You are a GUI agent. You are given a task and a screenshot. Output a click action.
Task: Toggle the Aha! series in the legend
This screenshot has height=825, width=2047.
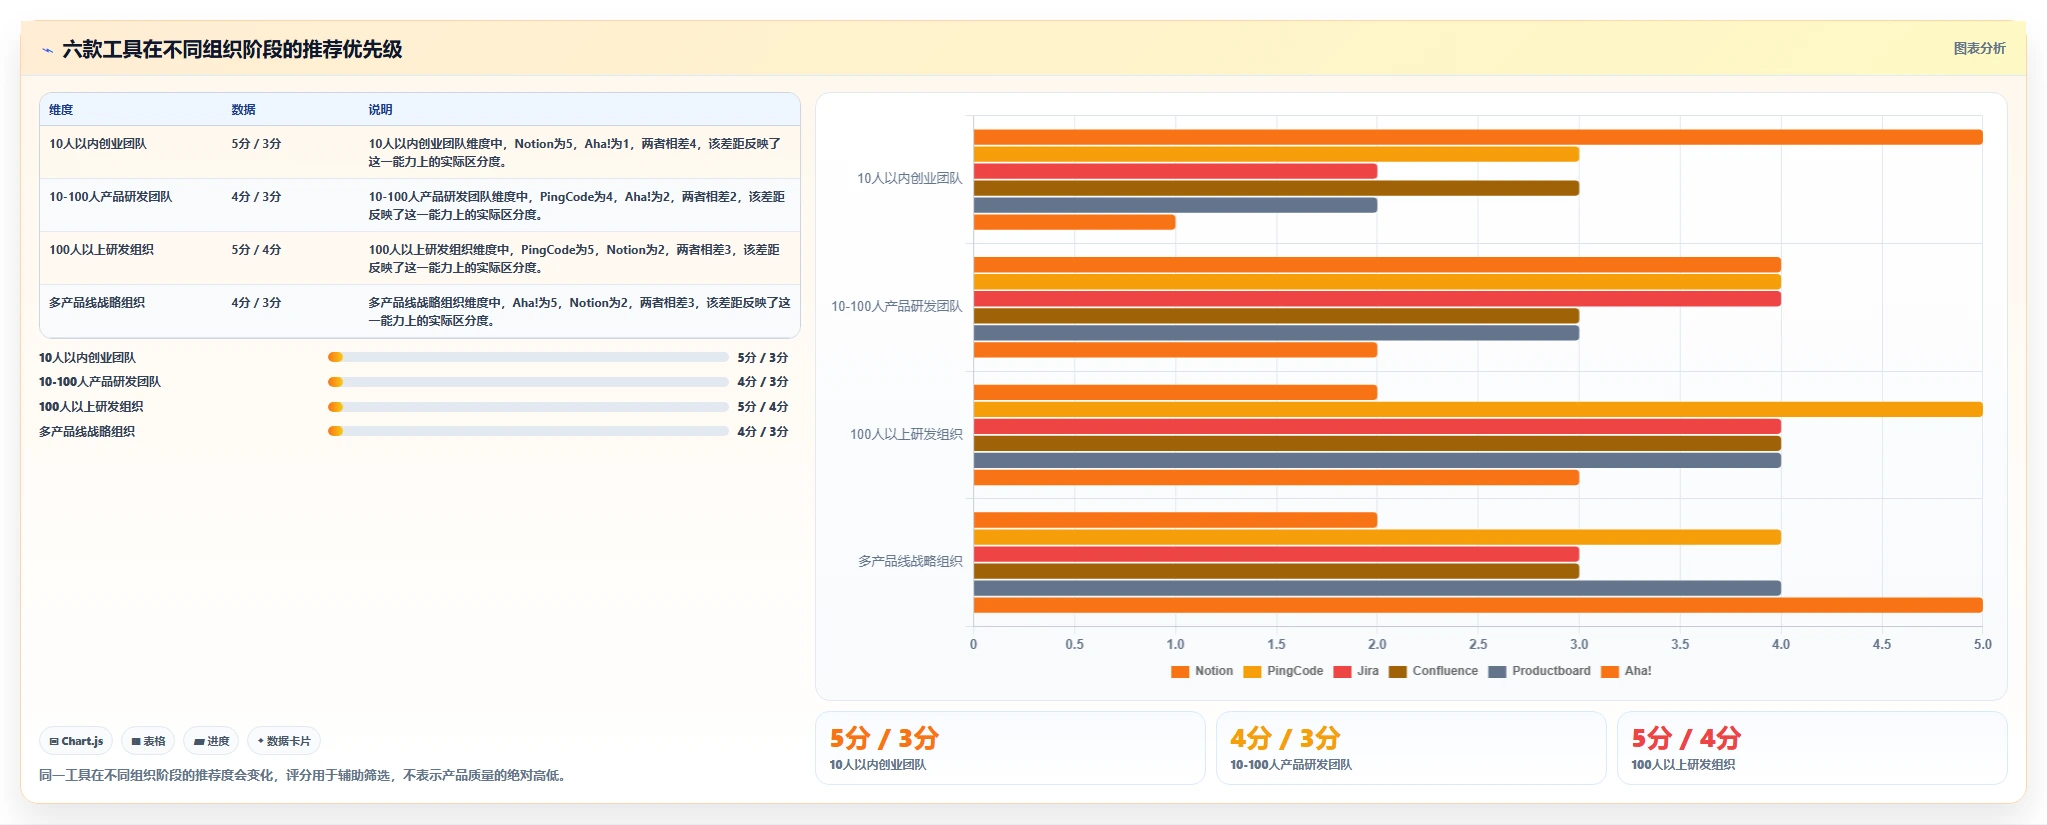click(x=1626, y=672)
